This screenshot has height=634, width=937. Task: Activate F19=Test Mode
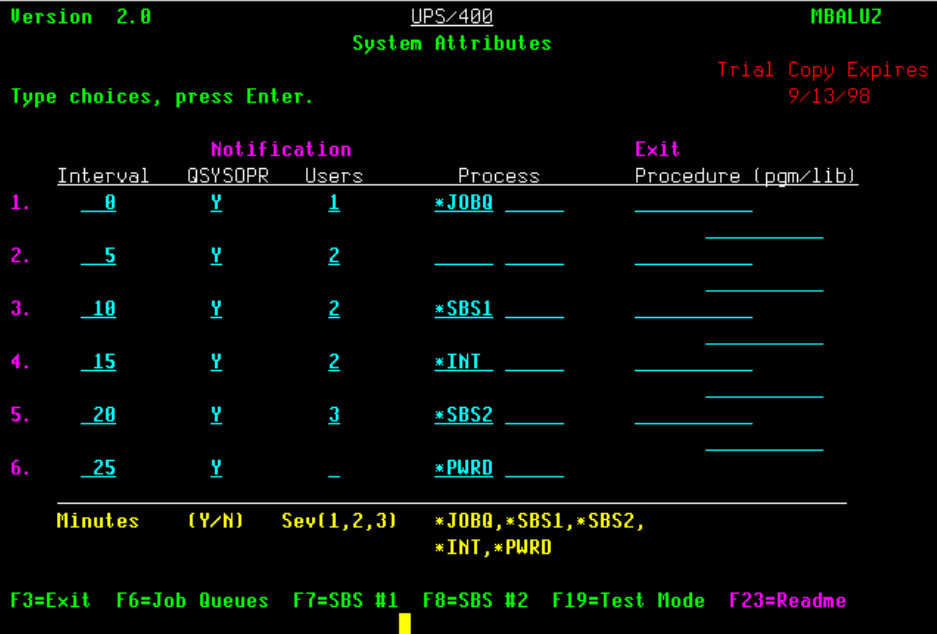click(x=628, y=601)
